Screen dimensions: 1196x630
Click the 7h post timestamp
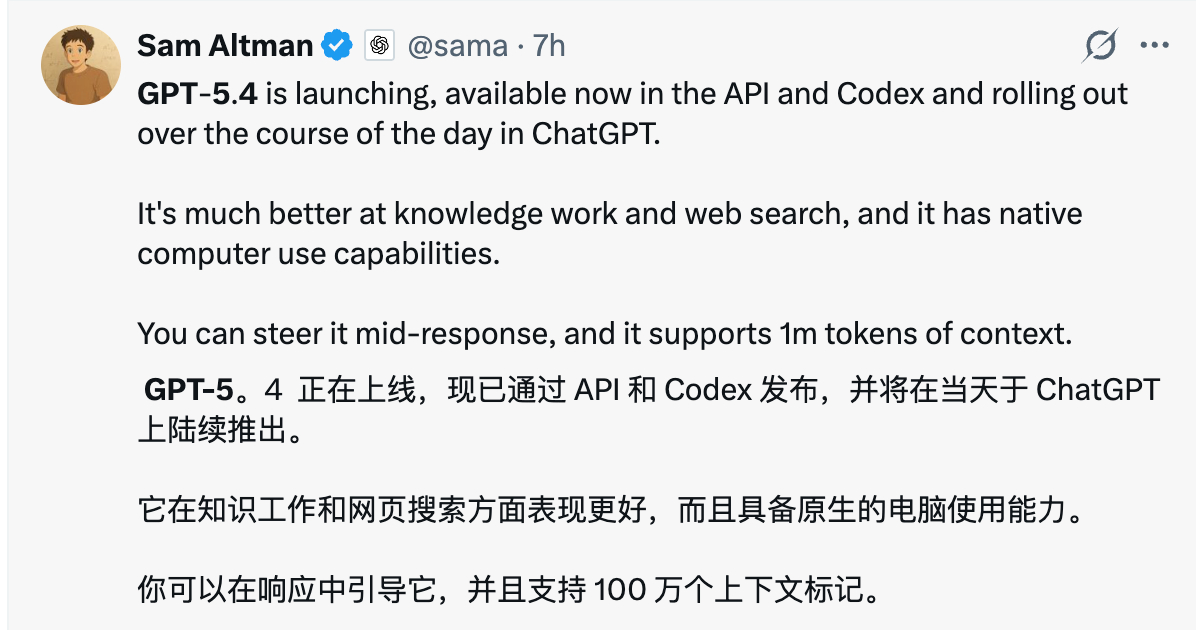(549, 45)
